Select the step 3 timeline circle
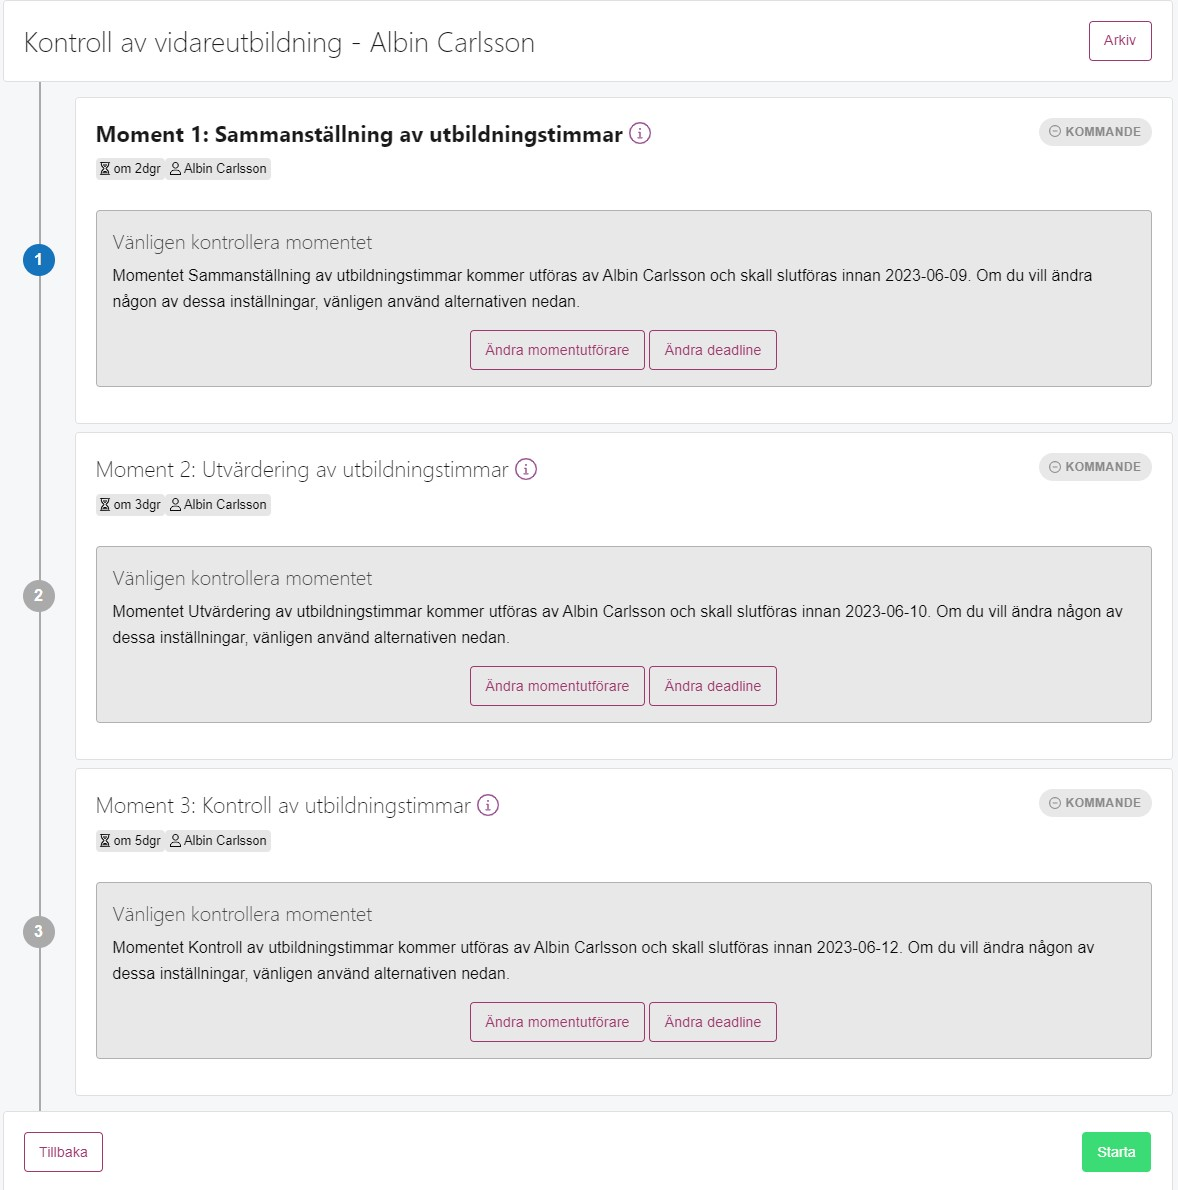The height and width of the screenshot is (1190, 1178). pyautogui.click(x=39, y=932)
